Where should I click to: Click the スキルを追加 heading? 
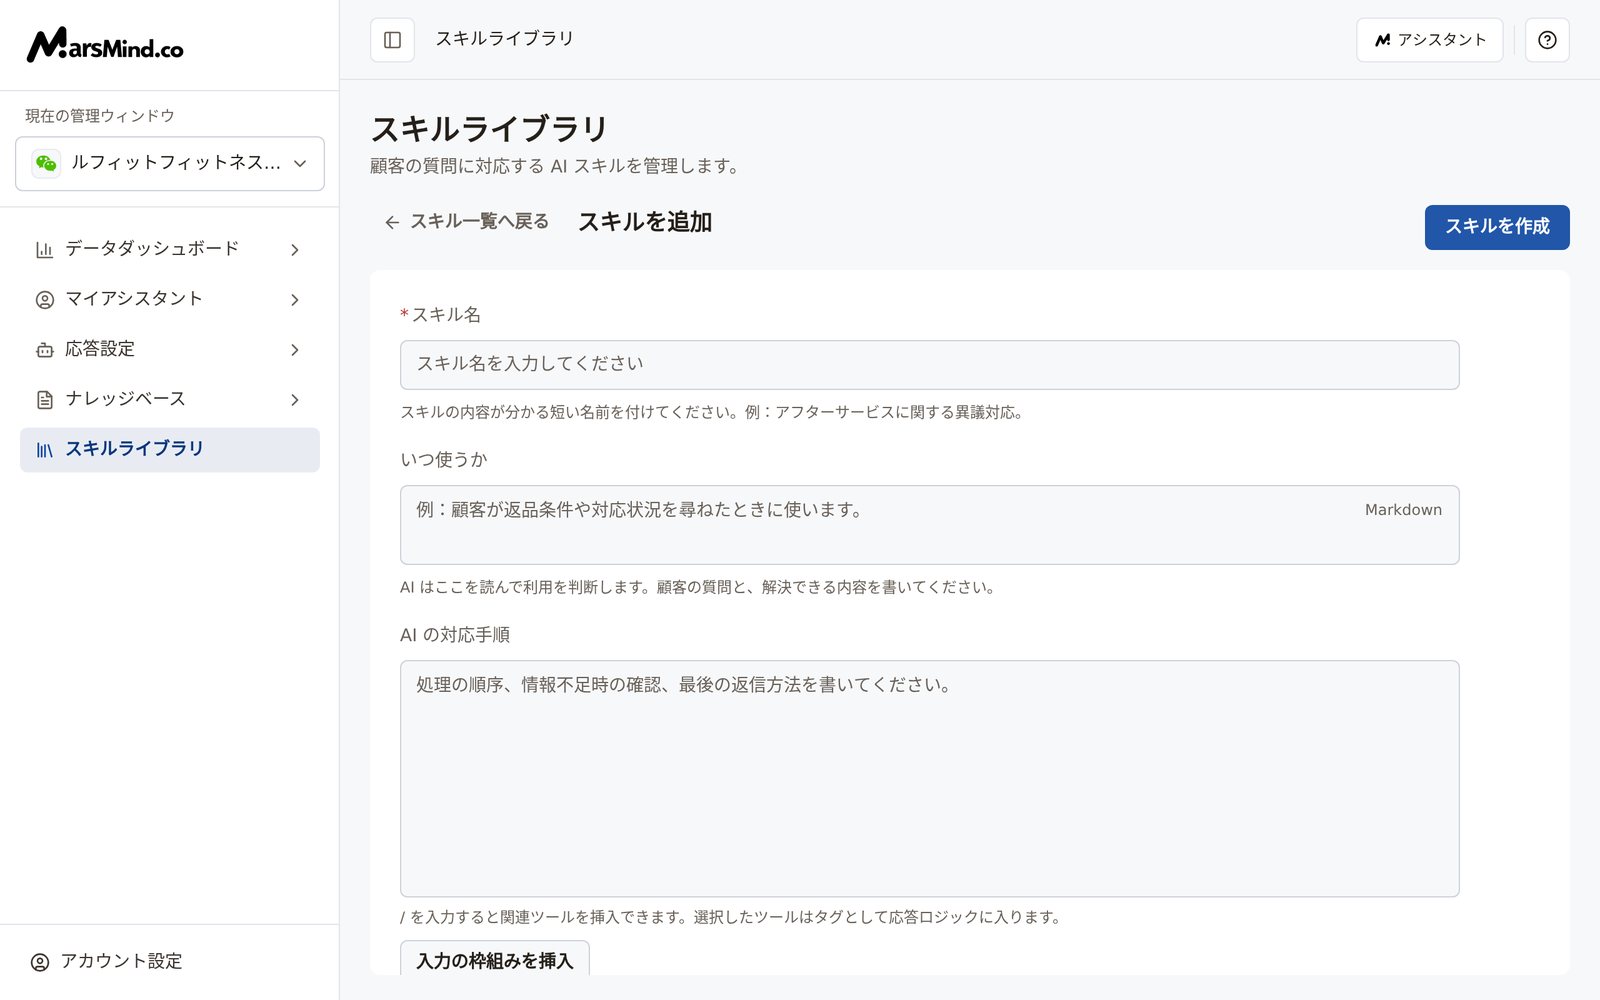[x=645, y=222]
